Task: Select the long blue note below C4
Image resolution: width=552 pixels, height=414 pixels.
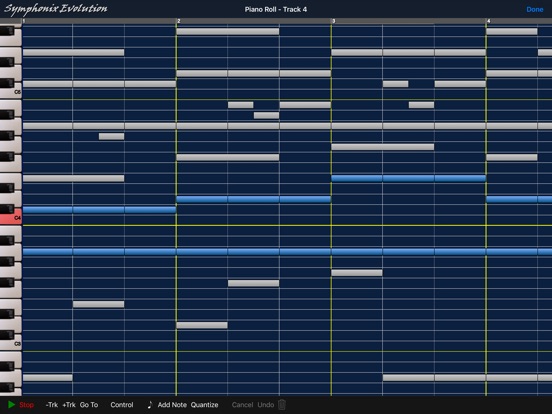Action: tap(287, 252)
